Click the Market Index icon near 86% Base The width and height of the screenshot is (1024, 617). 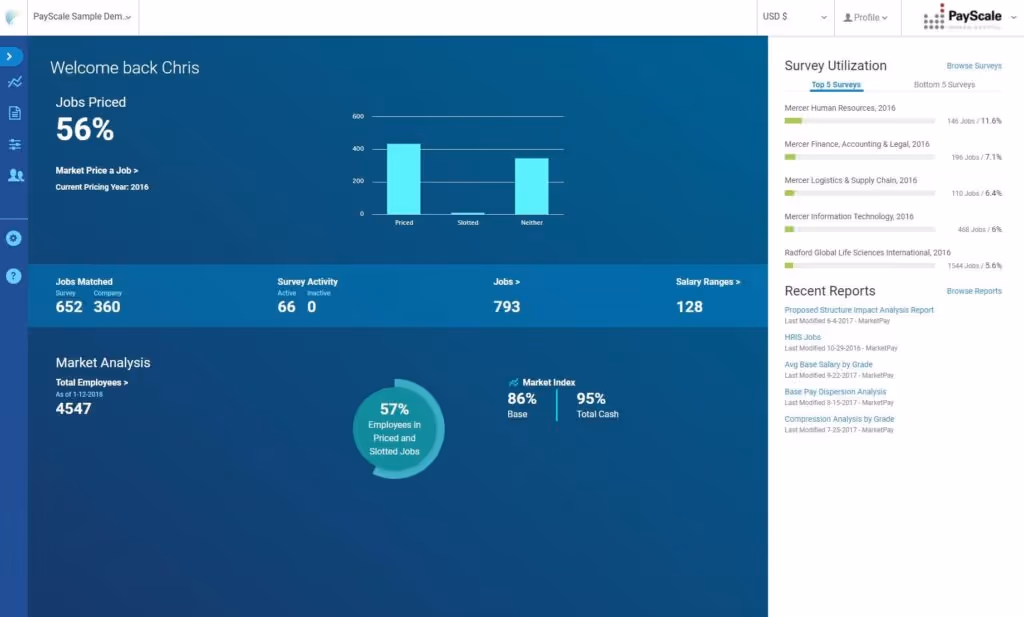point(516,381)
